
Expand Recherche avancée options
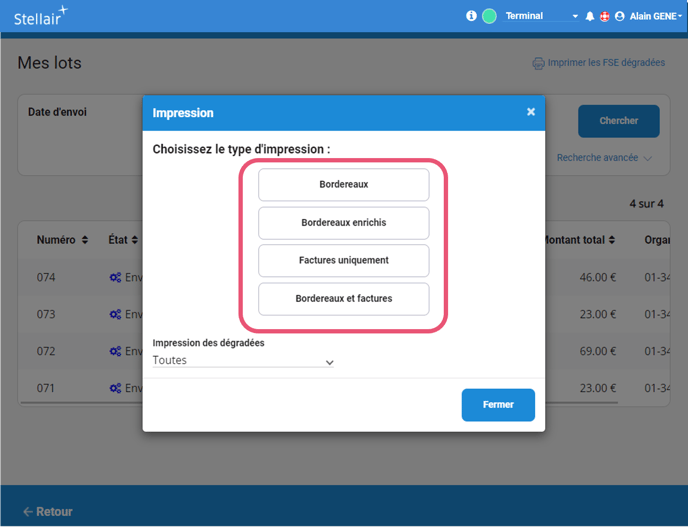click(604, 158)
